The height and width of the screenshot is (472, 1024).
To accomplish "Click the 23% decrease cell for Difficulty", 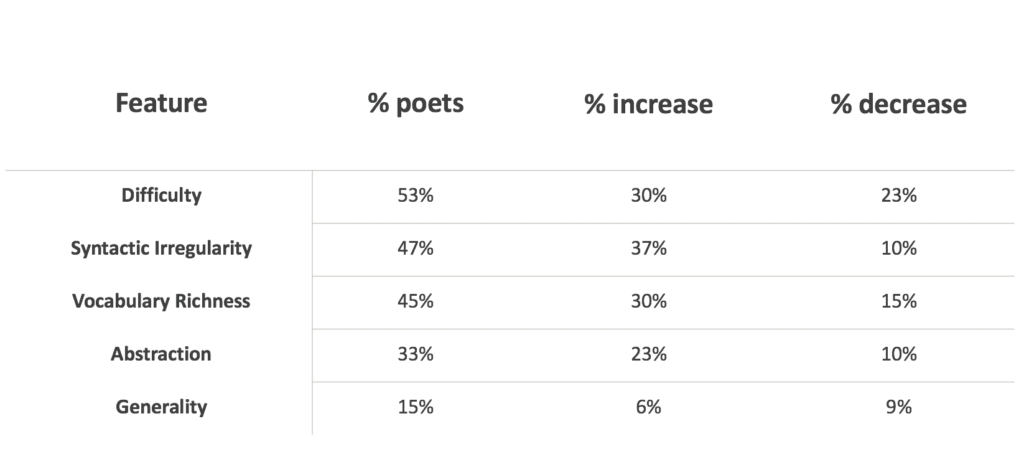I will pos(899,195).
